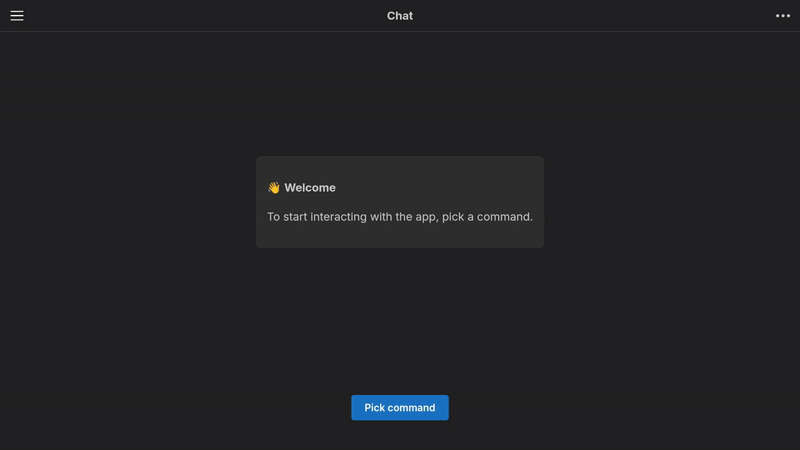This screenshot has height=450, width=800.
Task: Start interacting via the blue Pick command button
Action: point(400,408)
